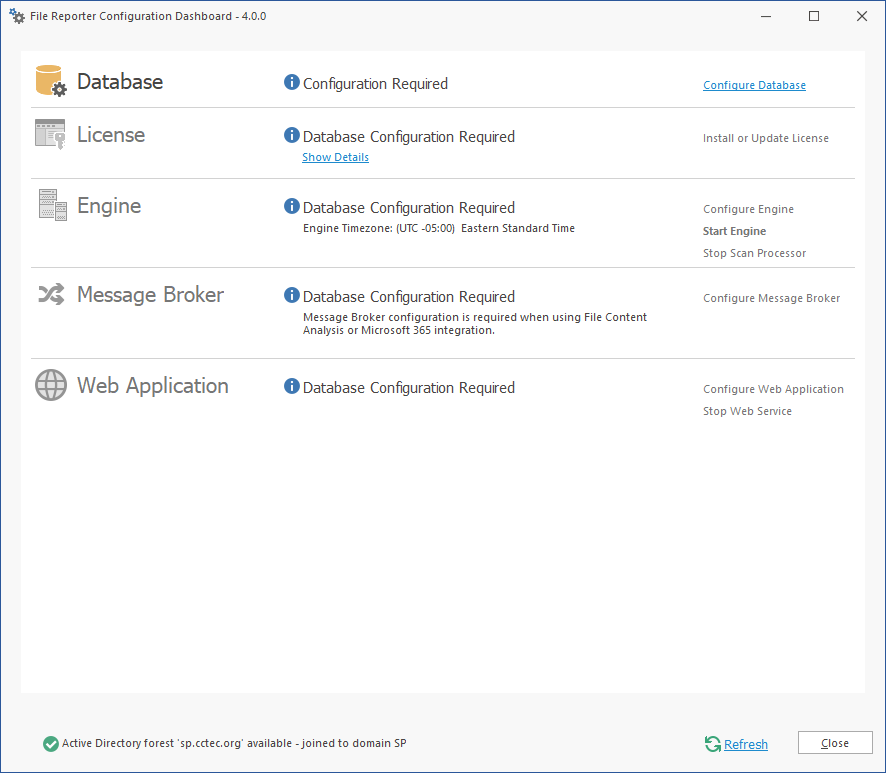Click the green Active Directory checkmark icon
This screenshot has width=886, height=773.
51,743
